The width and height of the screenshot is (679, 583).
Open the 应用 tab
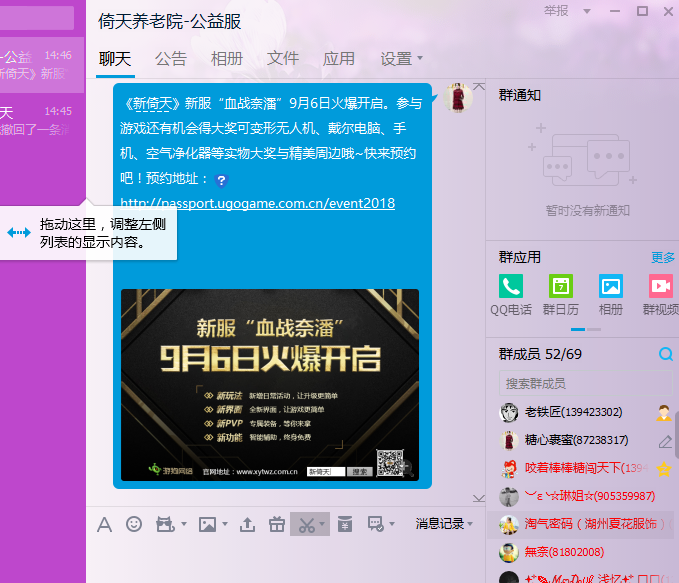click(x=339, y=59)
